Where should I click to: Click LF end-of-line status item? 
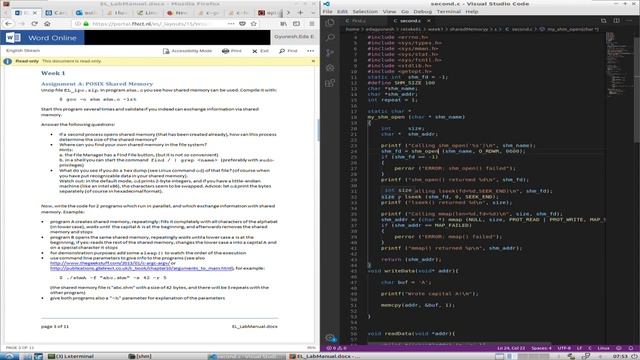click(x=579, y=348)
